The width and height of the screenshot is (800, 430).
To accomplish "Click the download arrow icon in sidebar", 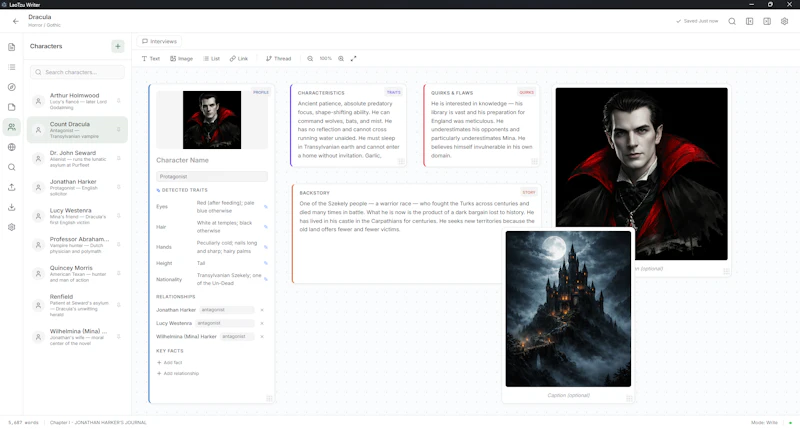I will (x=12, y=207).
